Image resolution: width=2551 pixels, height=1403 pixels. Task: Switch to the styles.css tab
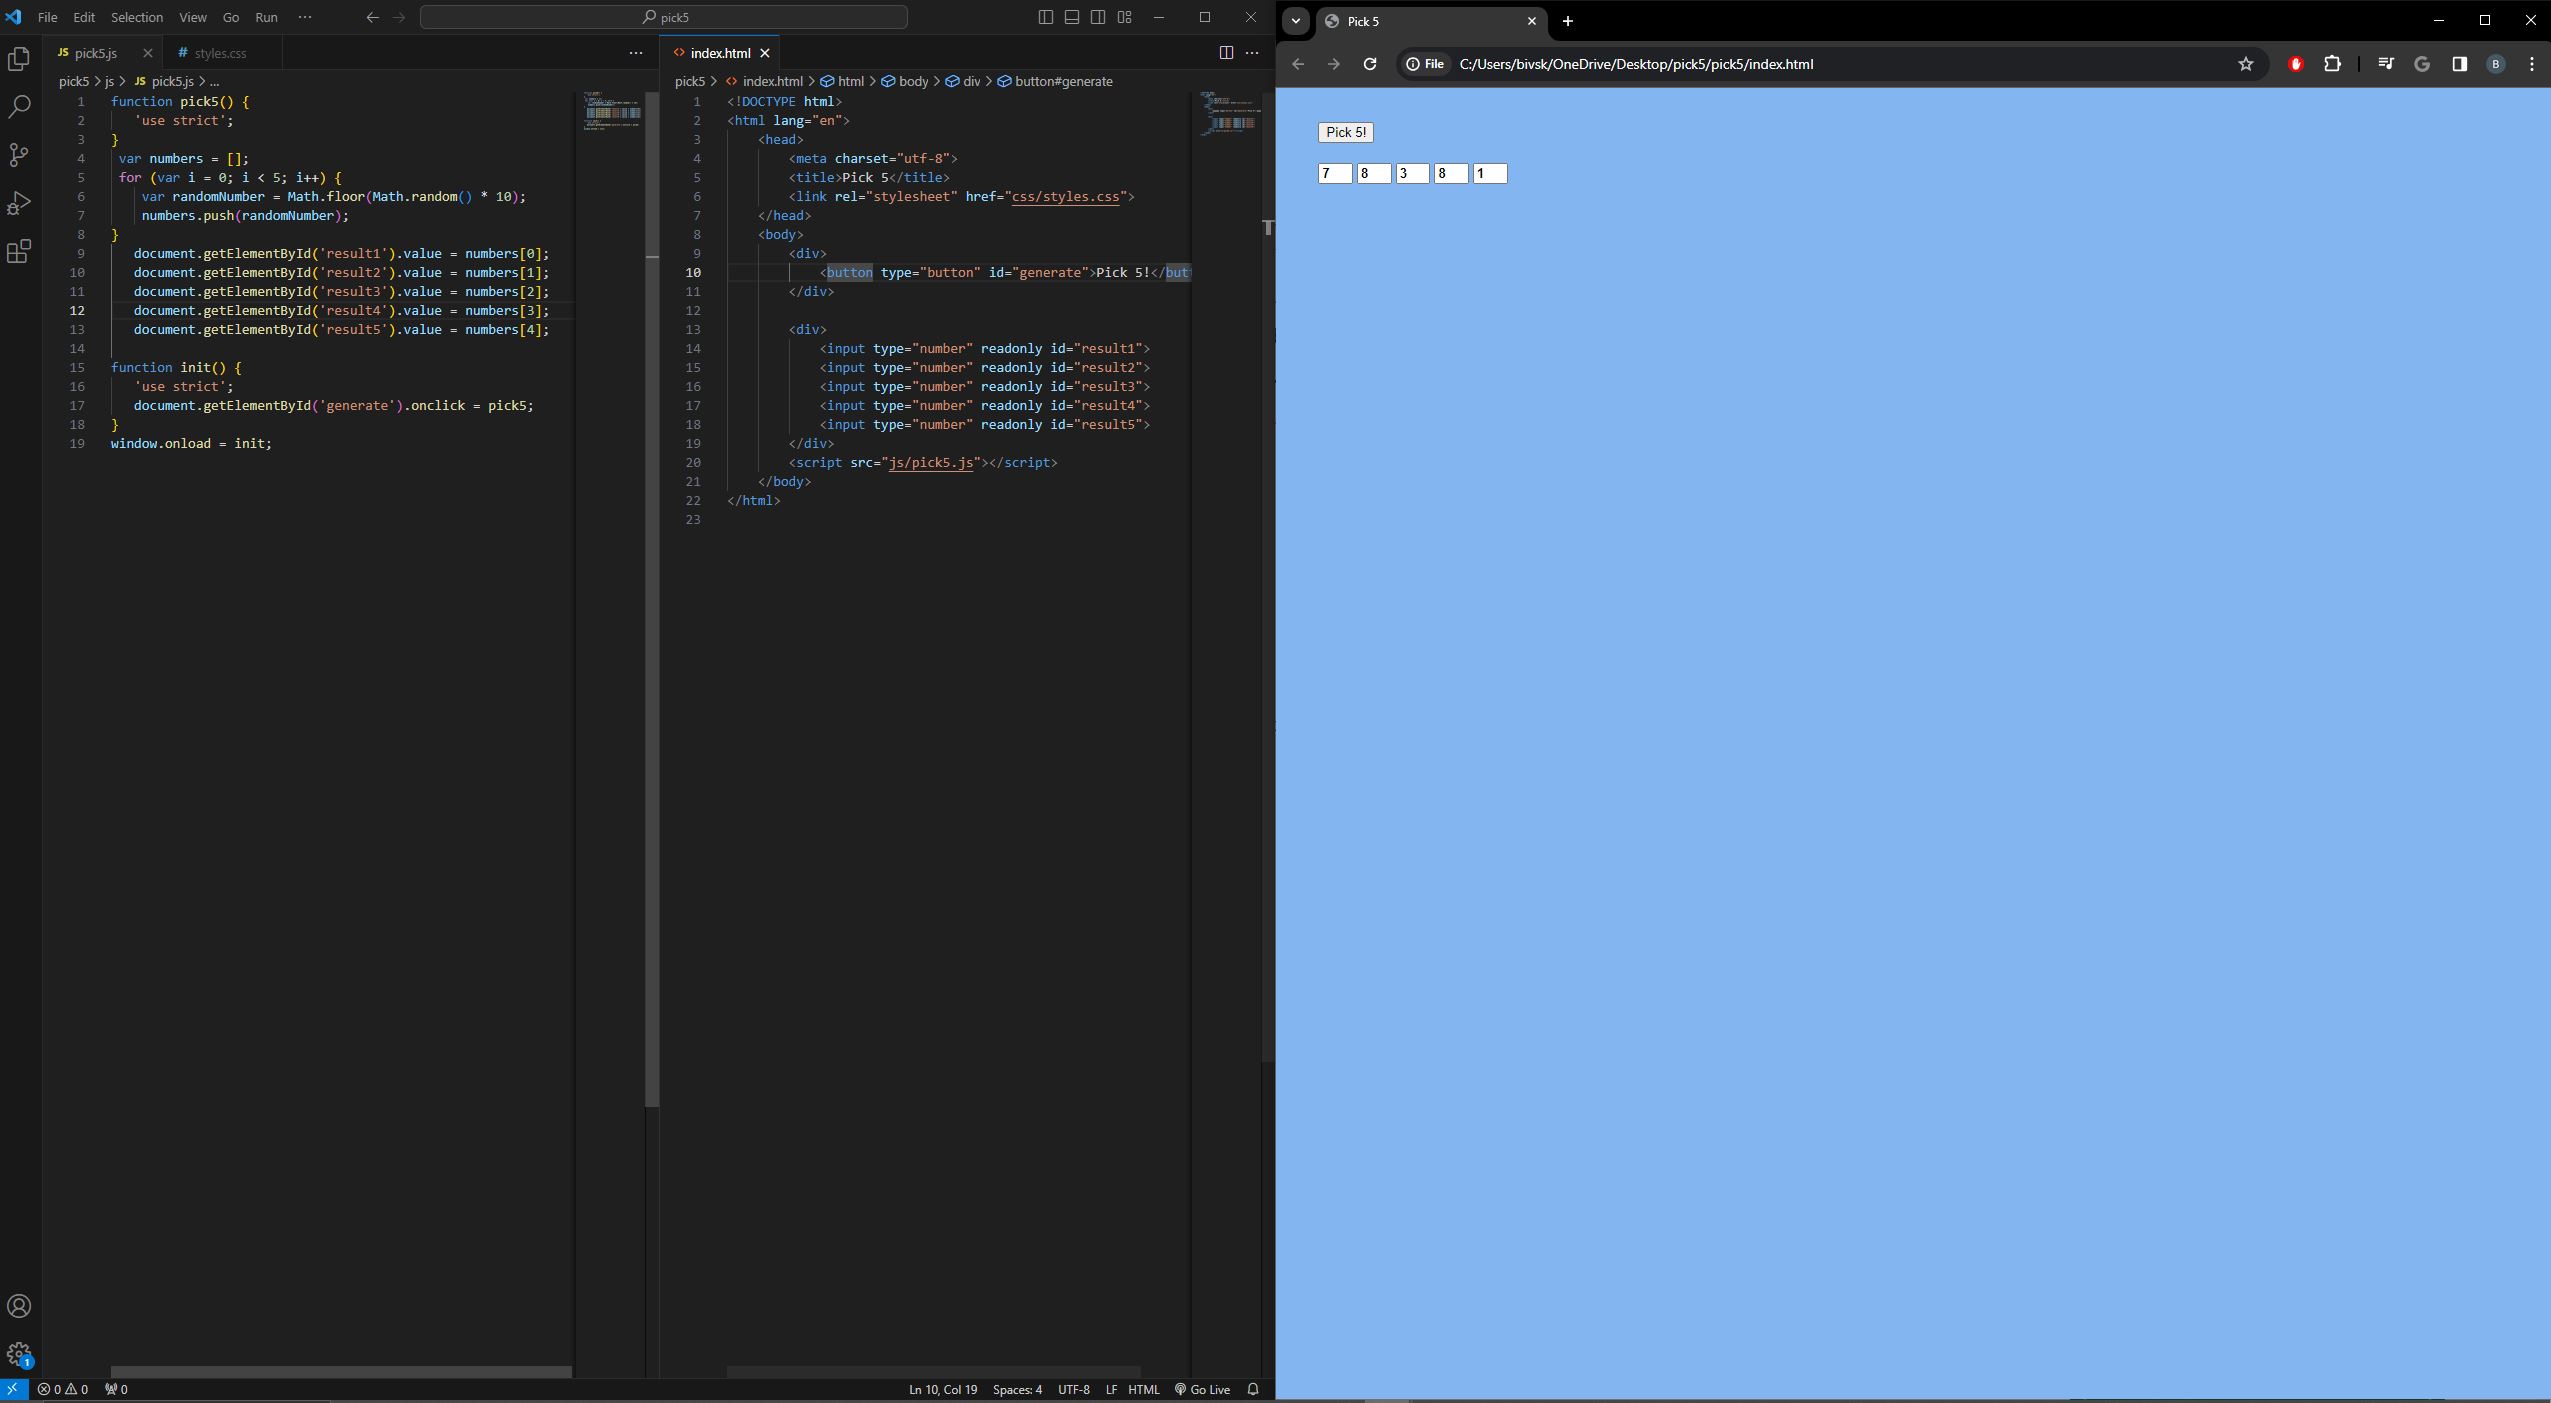pos(222,53)
